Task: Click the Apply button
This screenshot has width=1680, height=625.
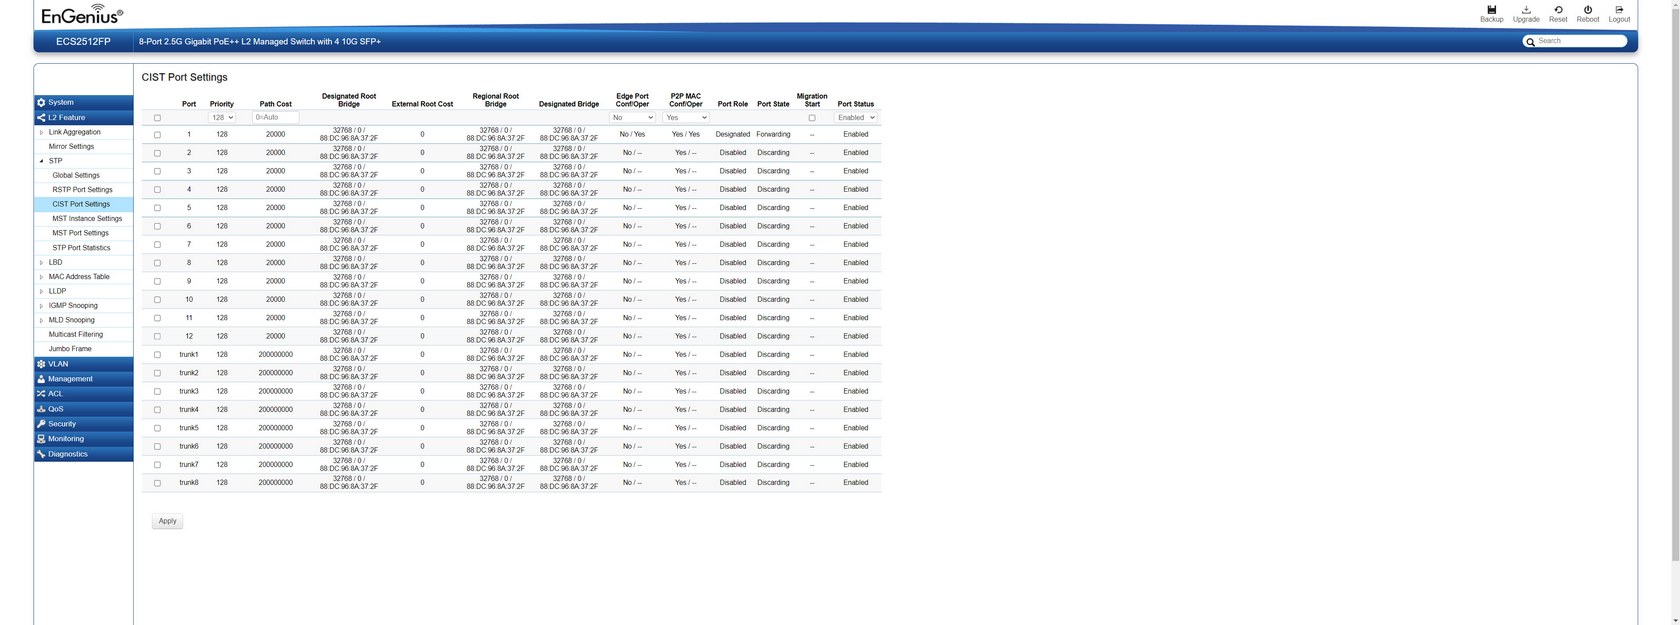Action: (x=167, y=521)
